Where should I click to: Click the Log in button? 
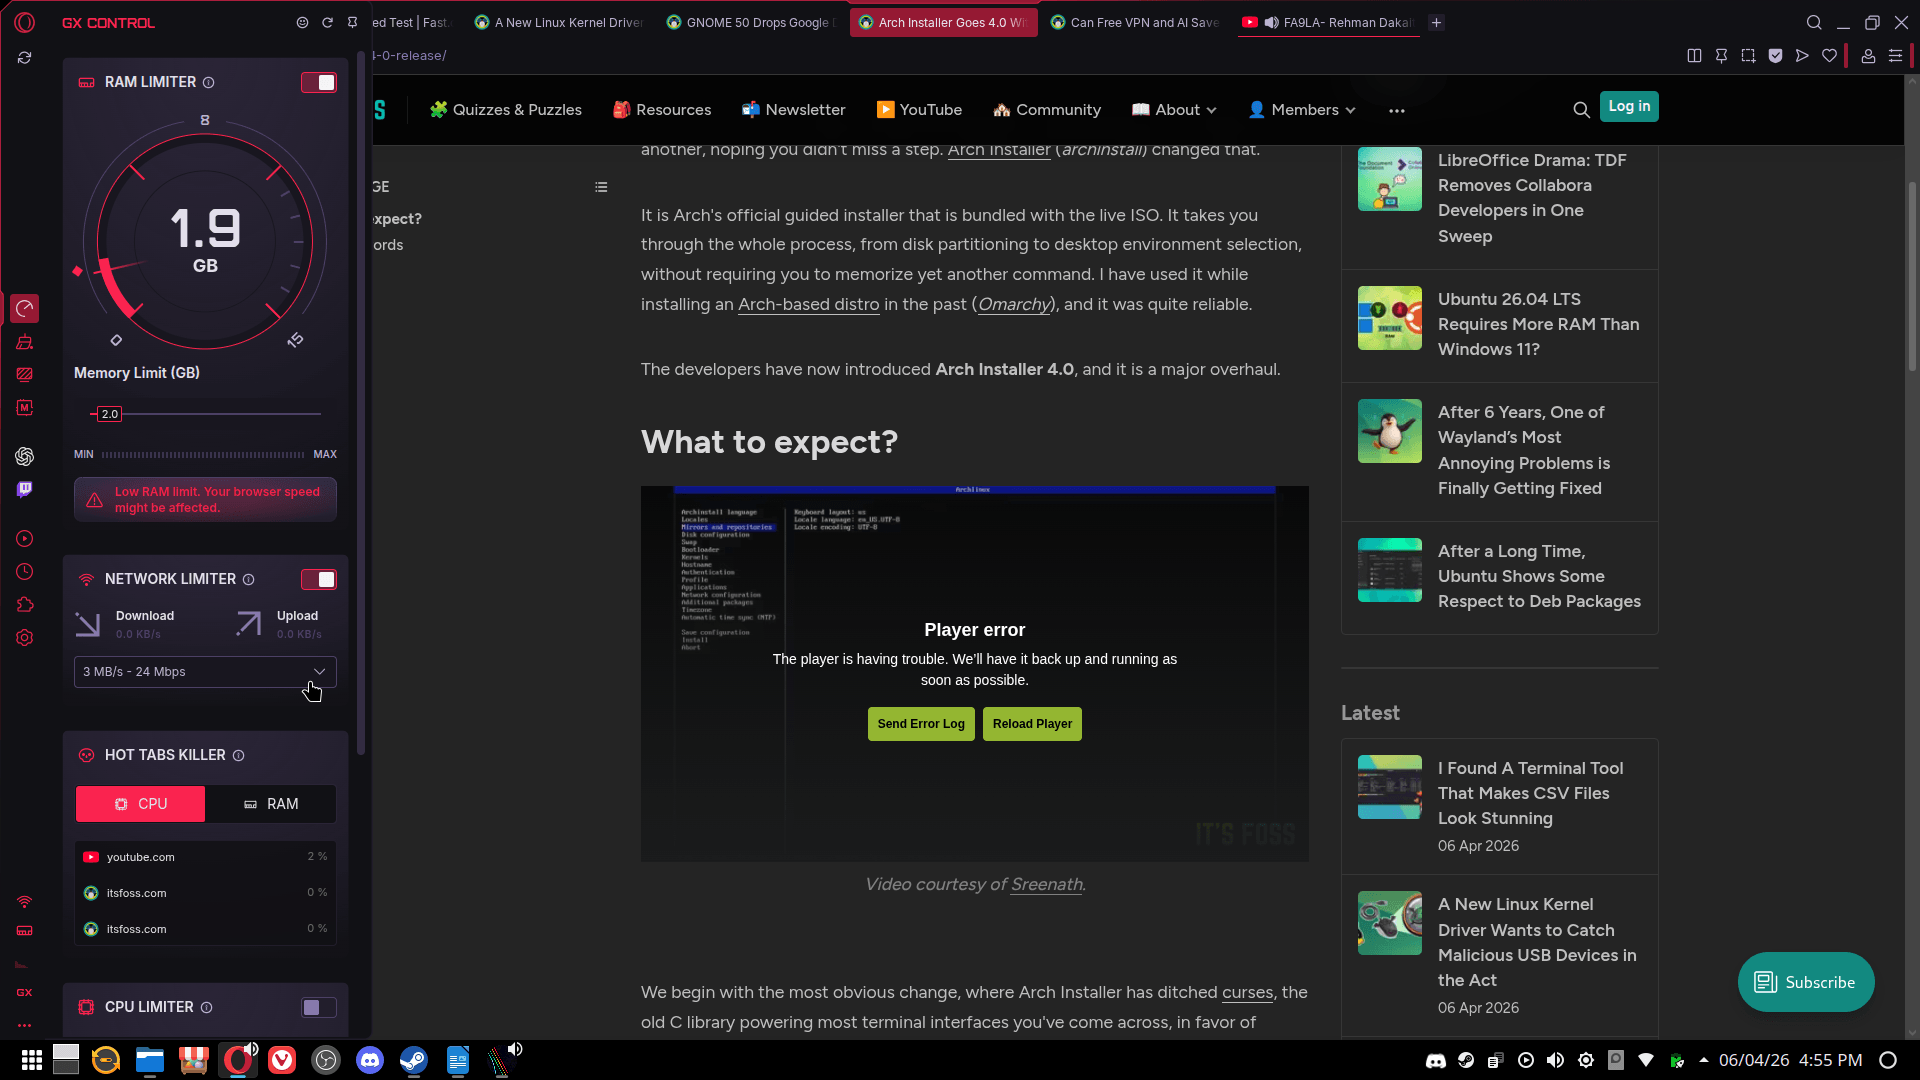pyautogui.click(x=1629, y=107)
